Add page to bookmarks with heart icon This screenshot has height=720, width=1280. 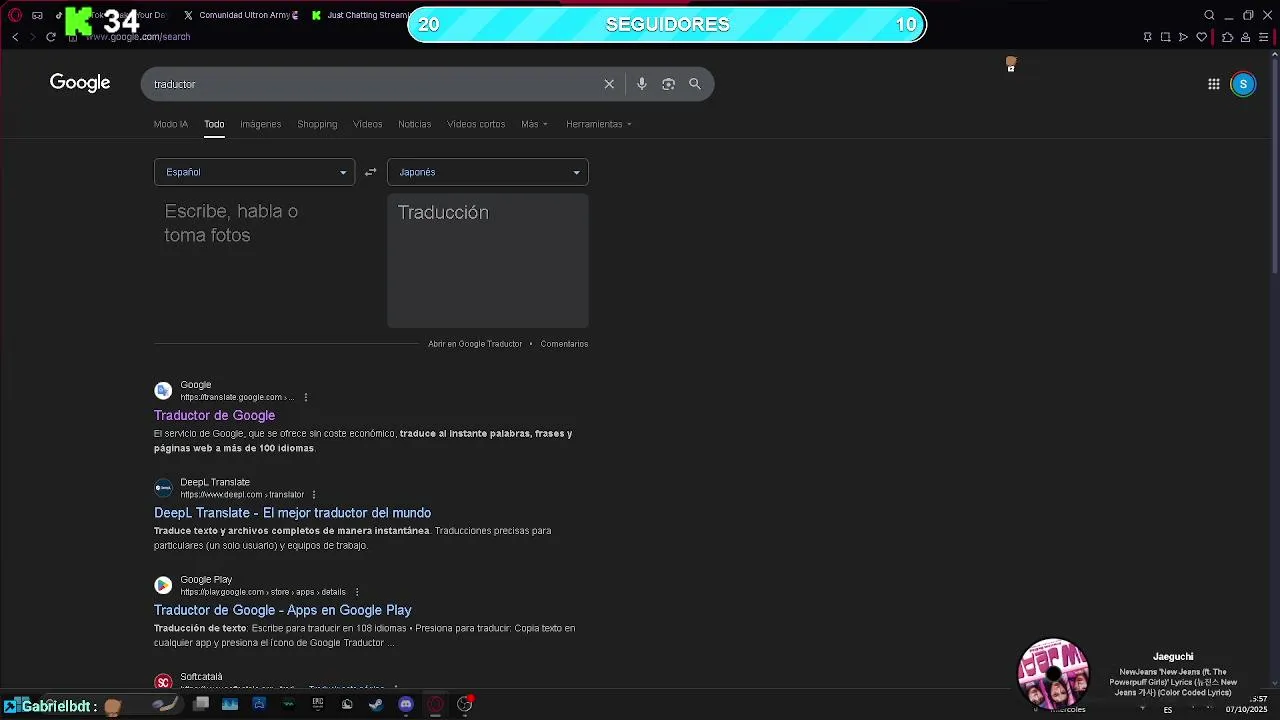coord(1201,37)
